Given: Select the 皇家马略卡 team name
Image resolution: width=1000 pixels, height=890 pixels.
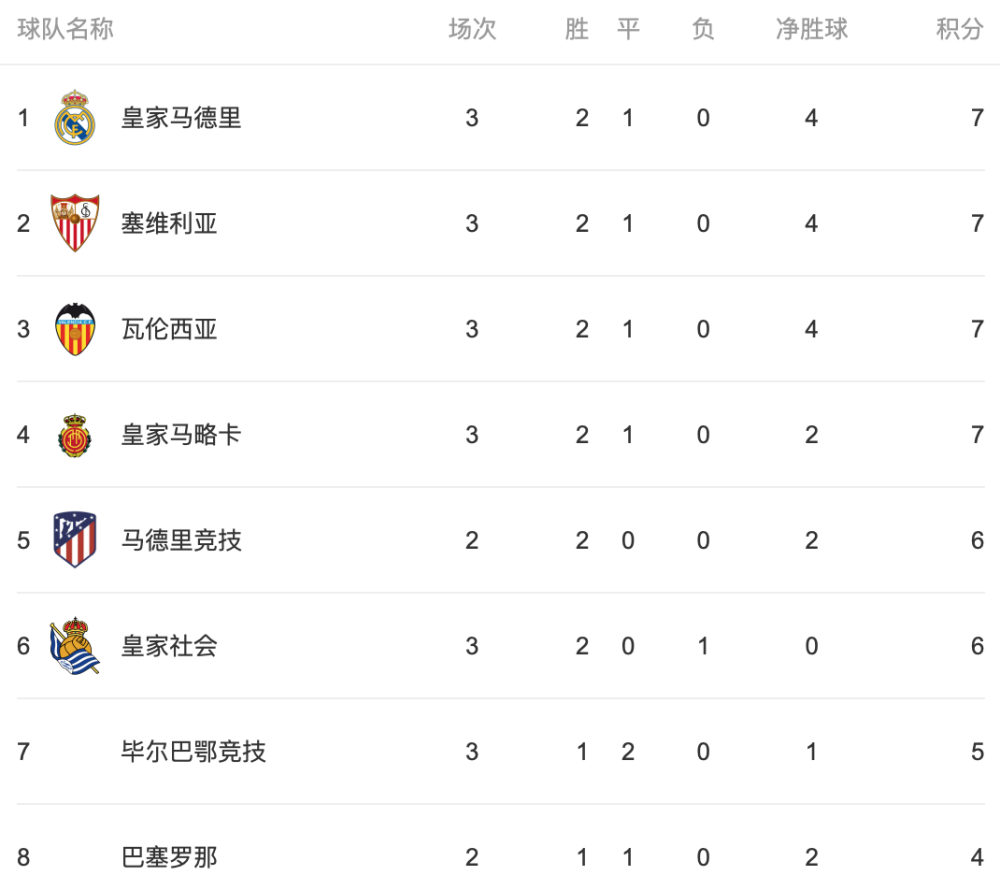Looking at the screenshot, I should (181, 435).
